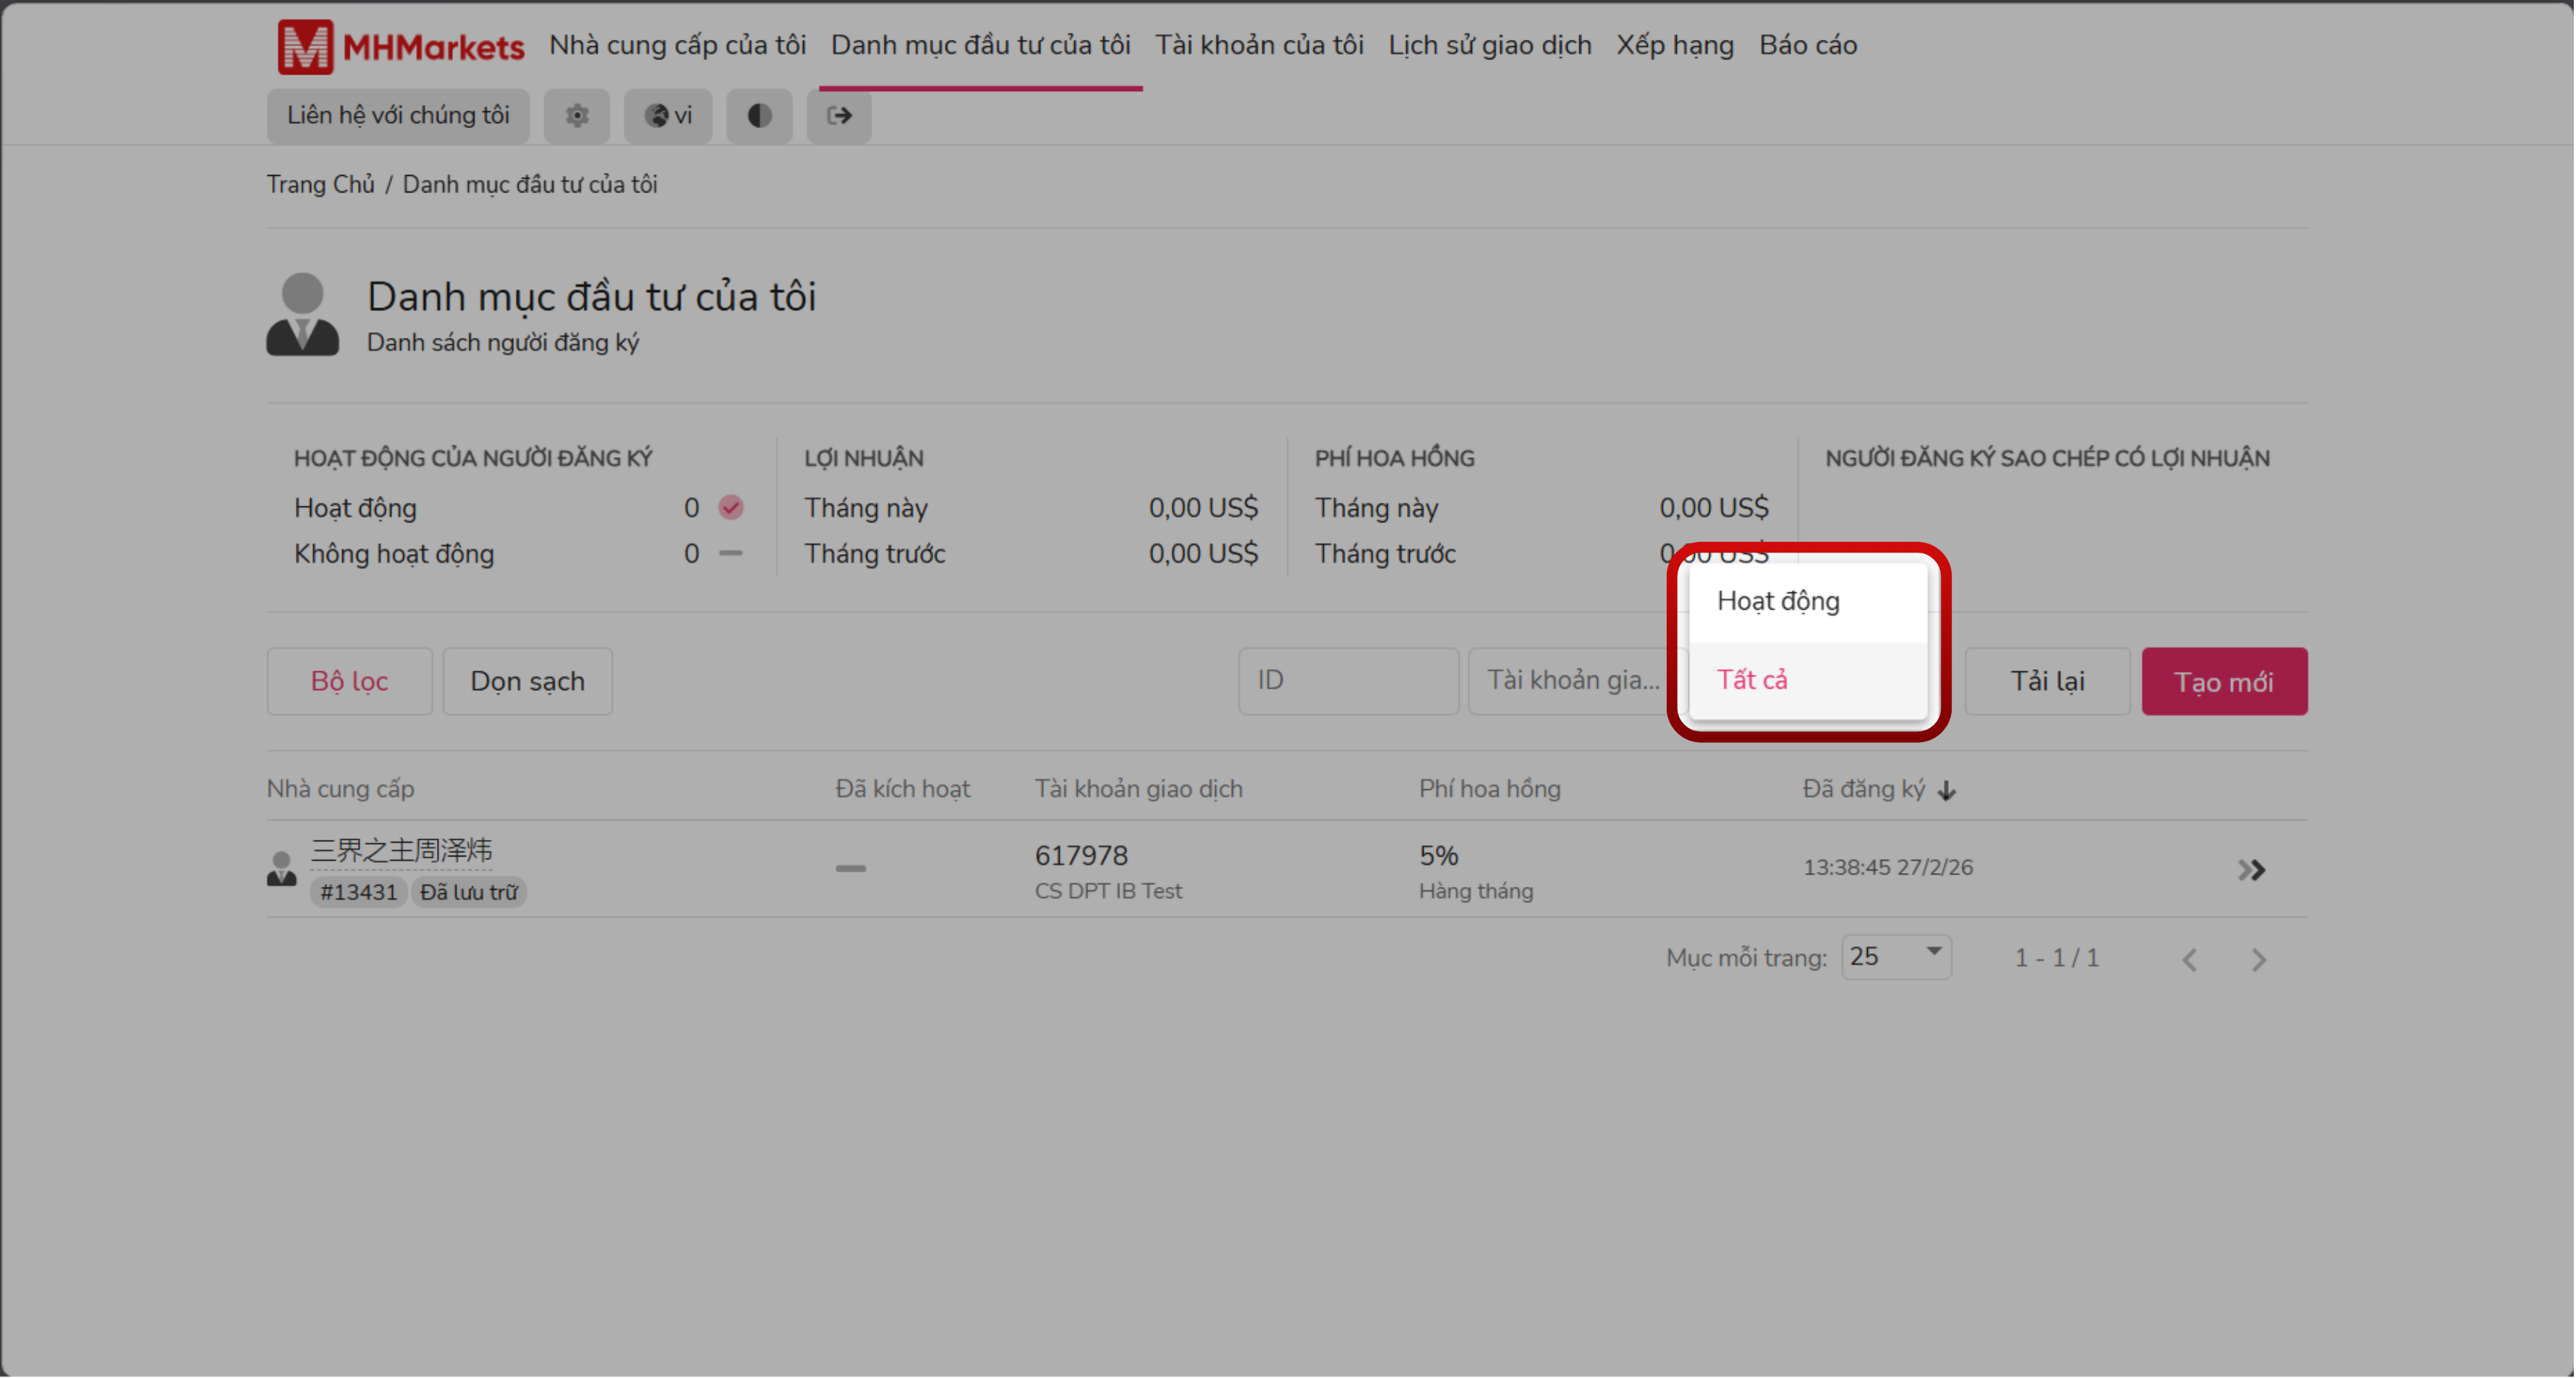Click the Trang Chủ breadcrumb link
Screen dimensions: 2576x1378
click(x=320, y=185)
